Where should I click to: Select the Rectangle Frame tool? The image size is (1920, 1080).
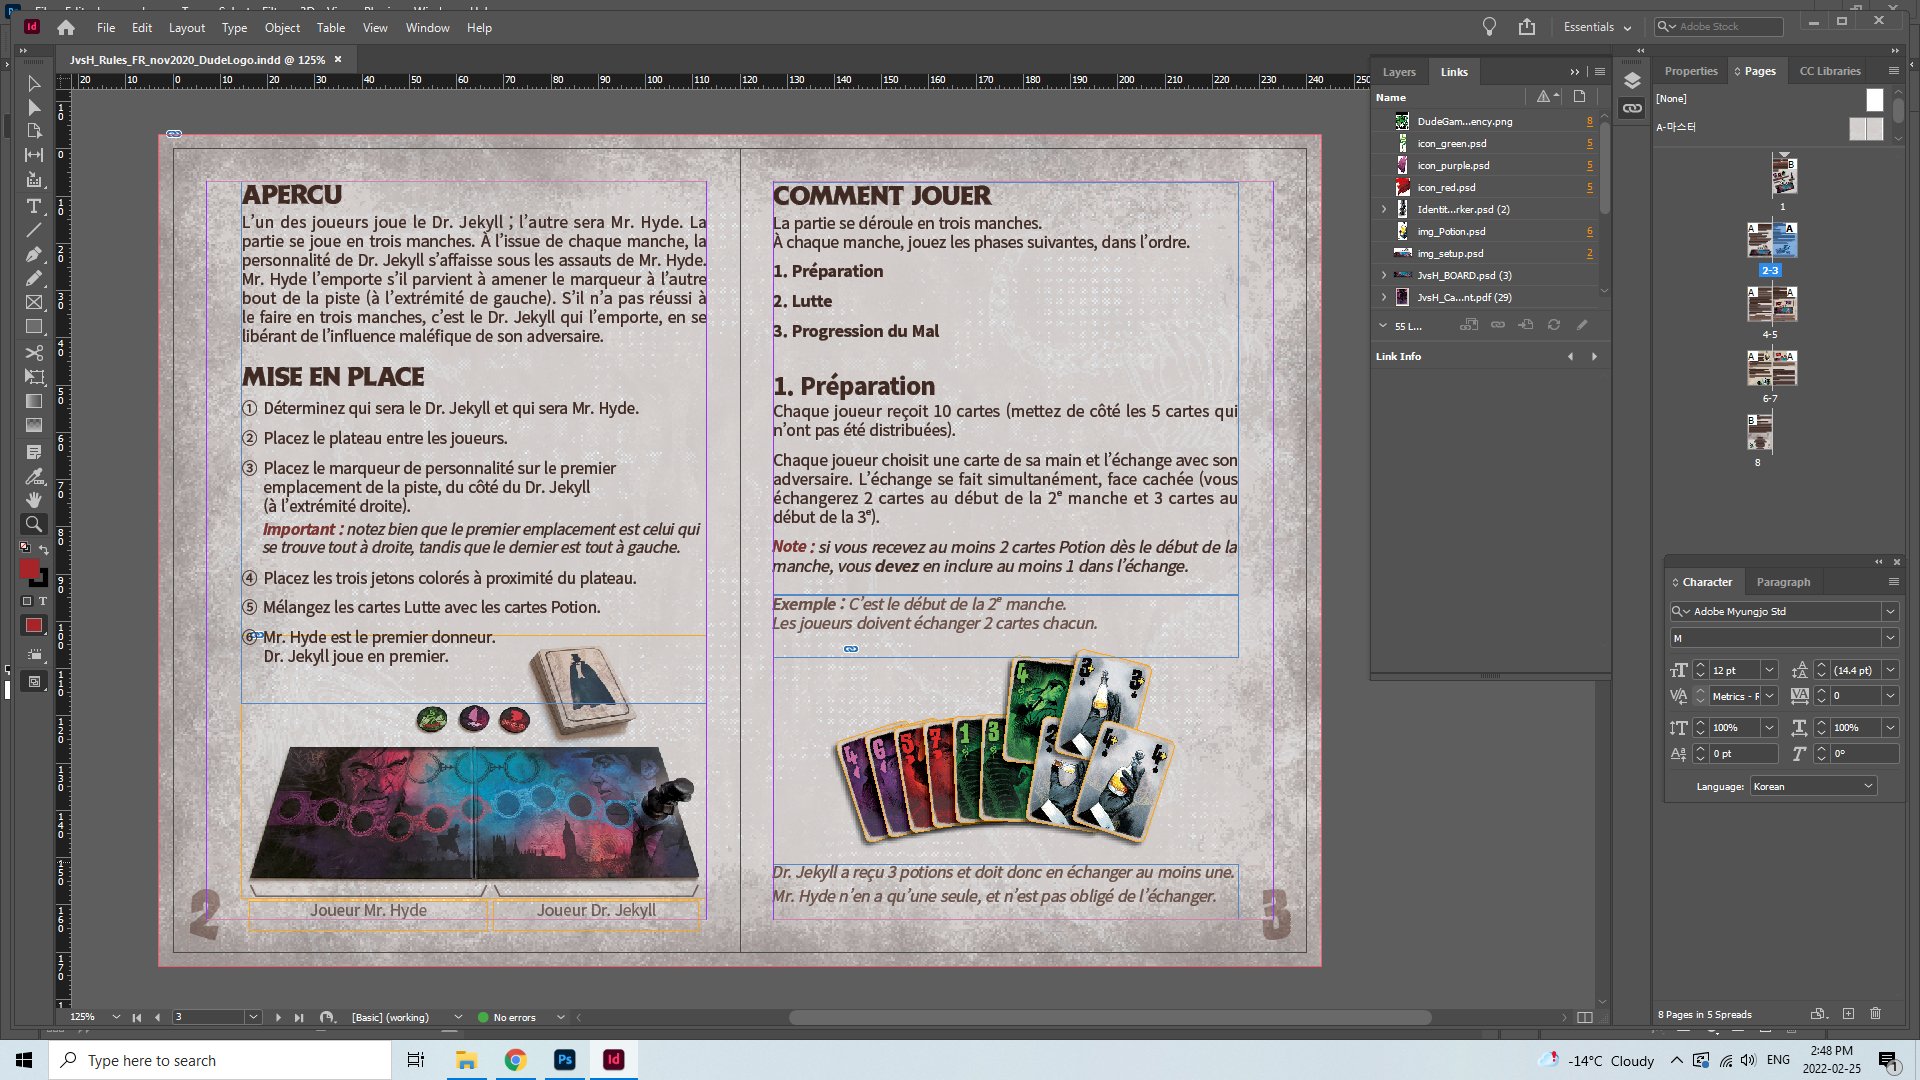pos(34,302)
